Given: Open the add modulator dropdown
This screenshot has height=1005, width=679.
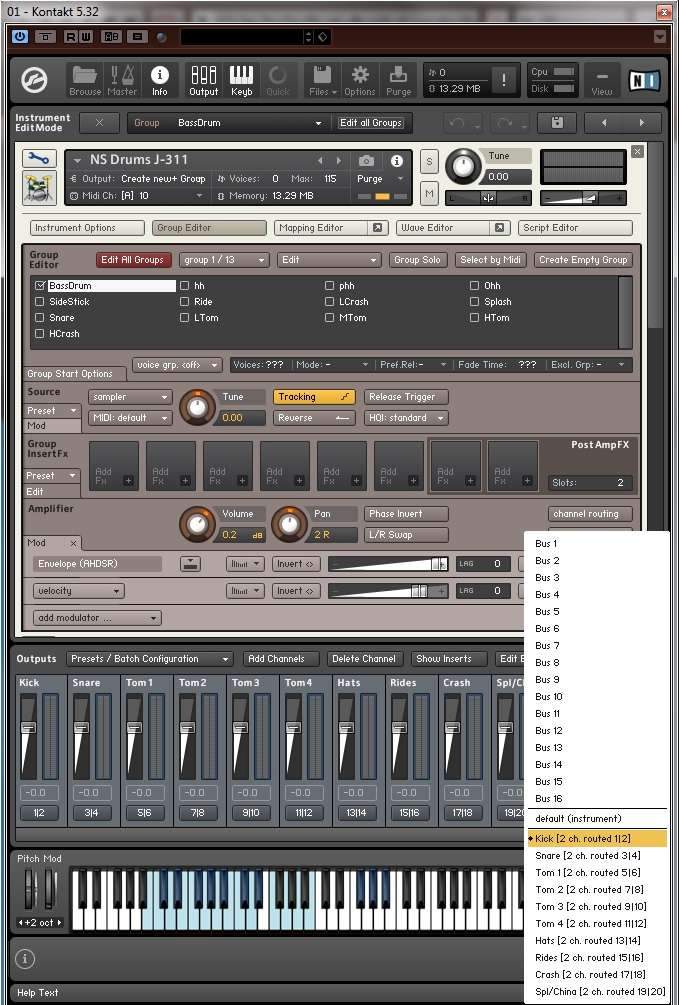Looking at the screenshot, I should pyautogui.click(x=97, y=618).
